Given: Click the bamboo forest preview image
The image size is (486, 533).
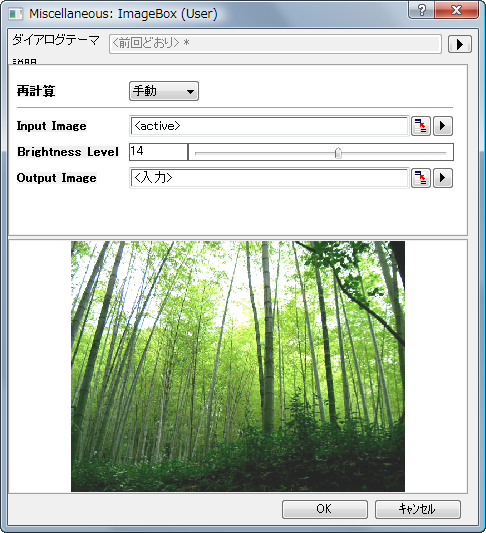Looking at the screenshot, I should coord(238,366).
